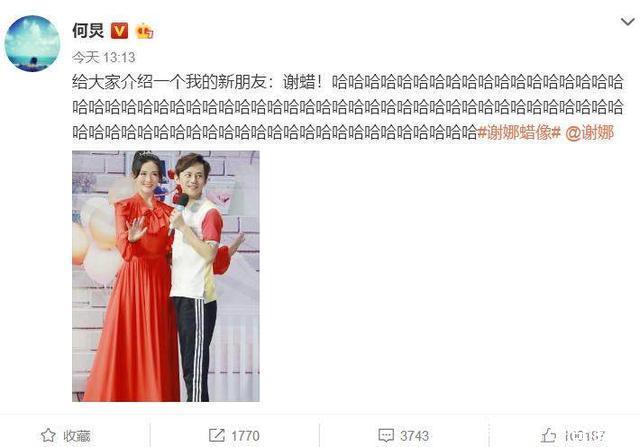Click the star favorite icon
Screen dimensions: 640x447
click(48, 435)
